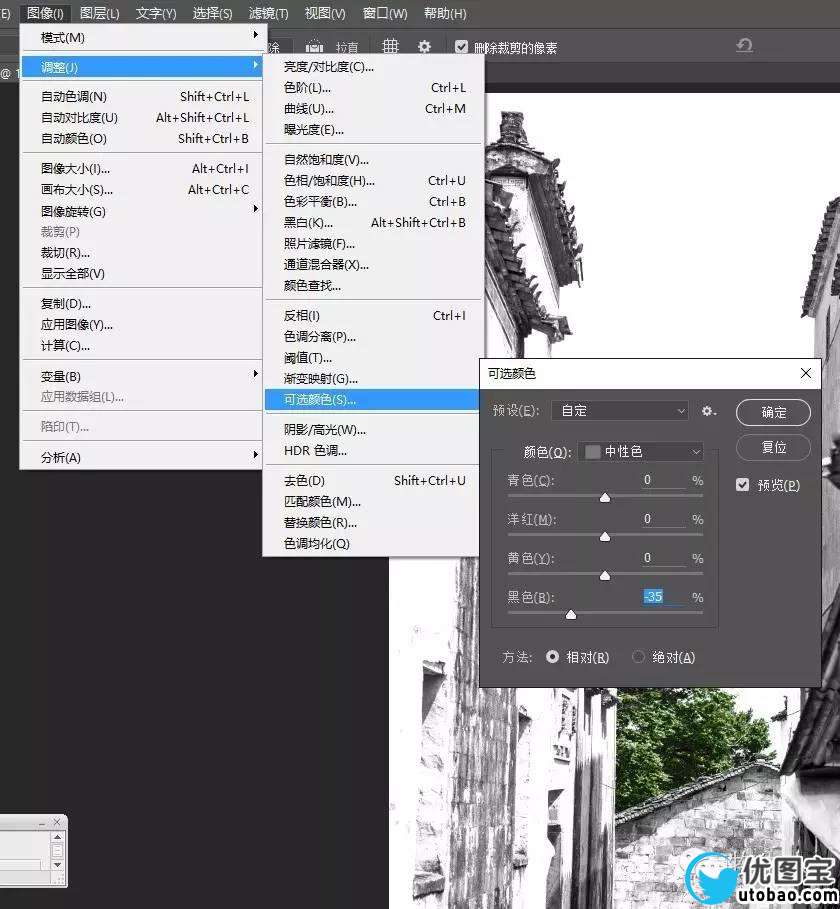Close the 可选颜色 dialog

(x=806, y=373)
